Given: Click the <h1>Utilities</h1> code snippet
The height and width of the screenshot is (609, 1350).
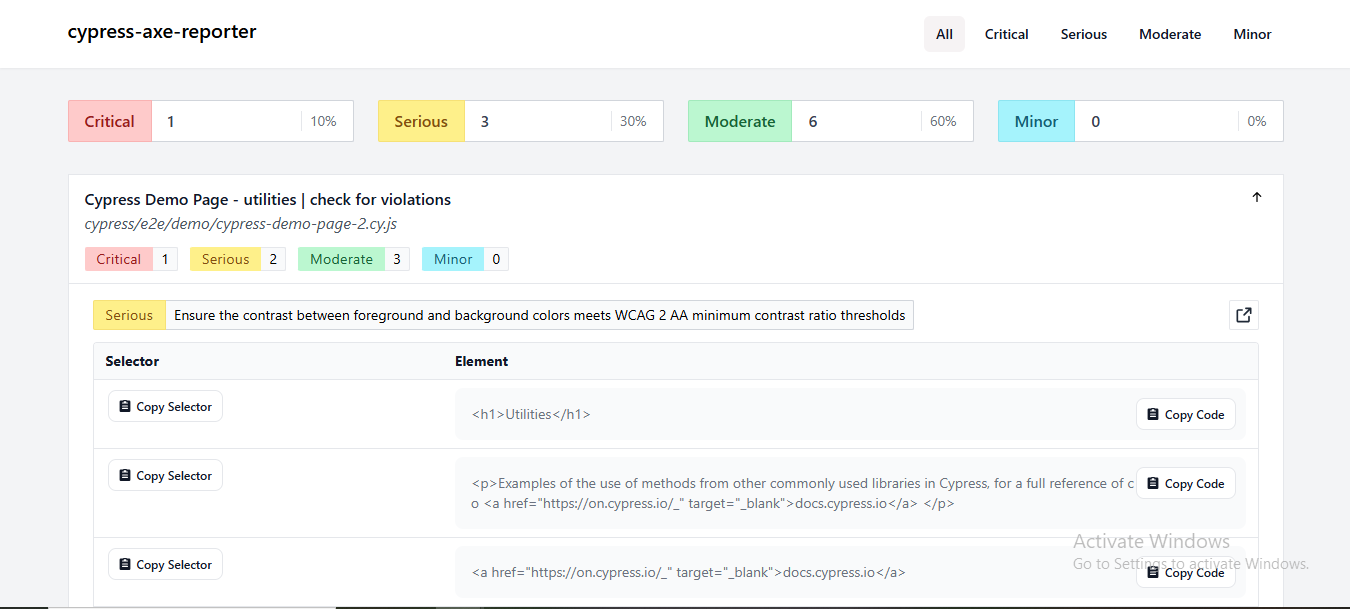Looking at the screenshot, I should [x=531, y=414].
